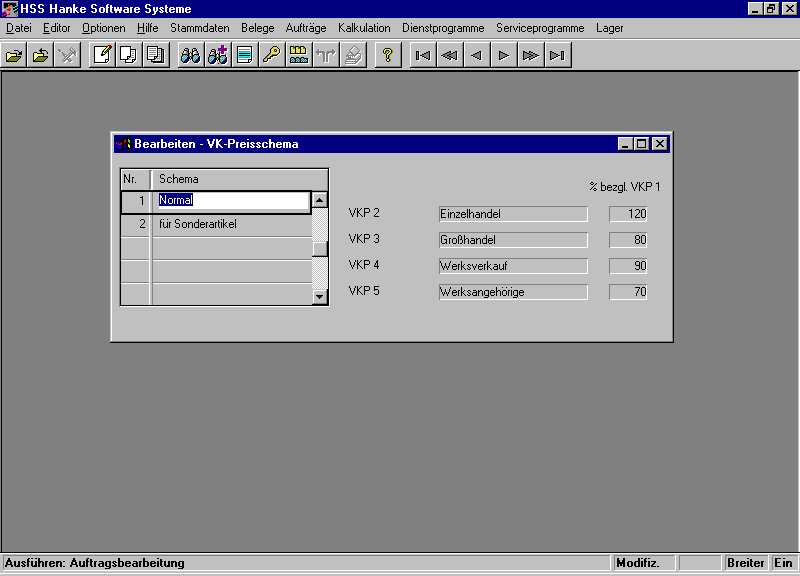
Task: Click the Werksangehörige VKP 5 field
Action: [x=513, y=292]
